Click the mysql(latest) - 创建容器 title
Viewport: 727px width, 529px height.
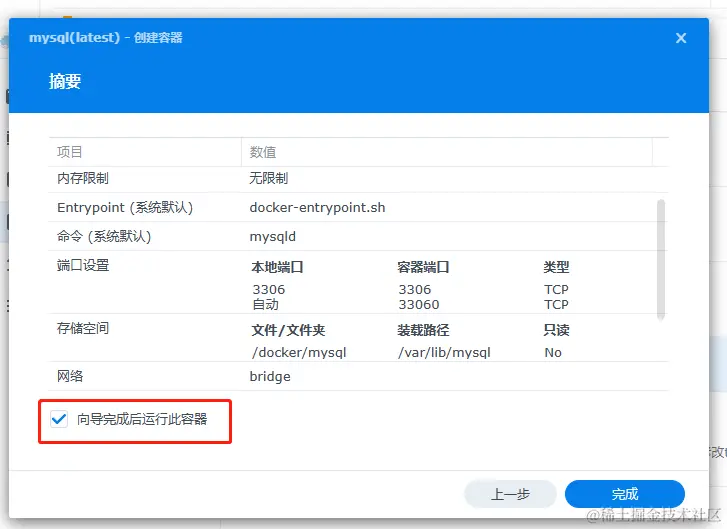[x=105, y=38]
